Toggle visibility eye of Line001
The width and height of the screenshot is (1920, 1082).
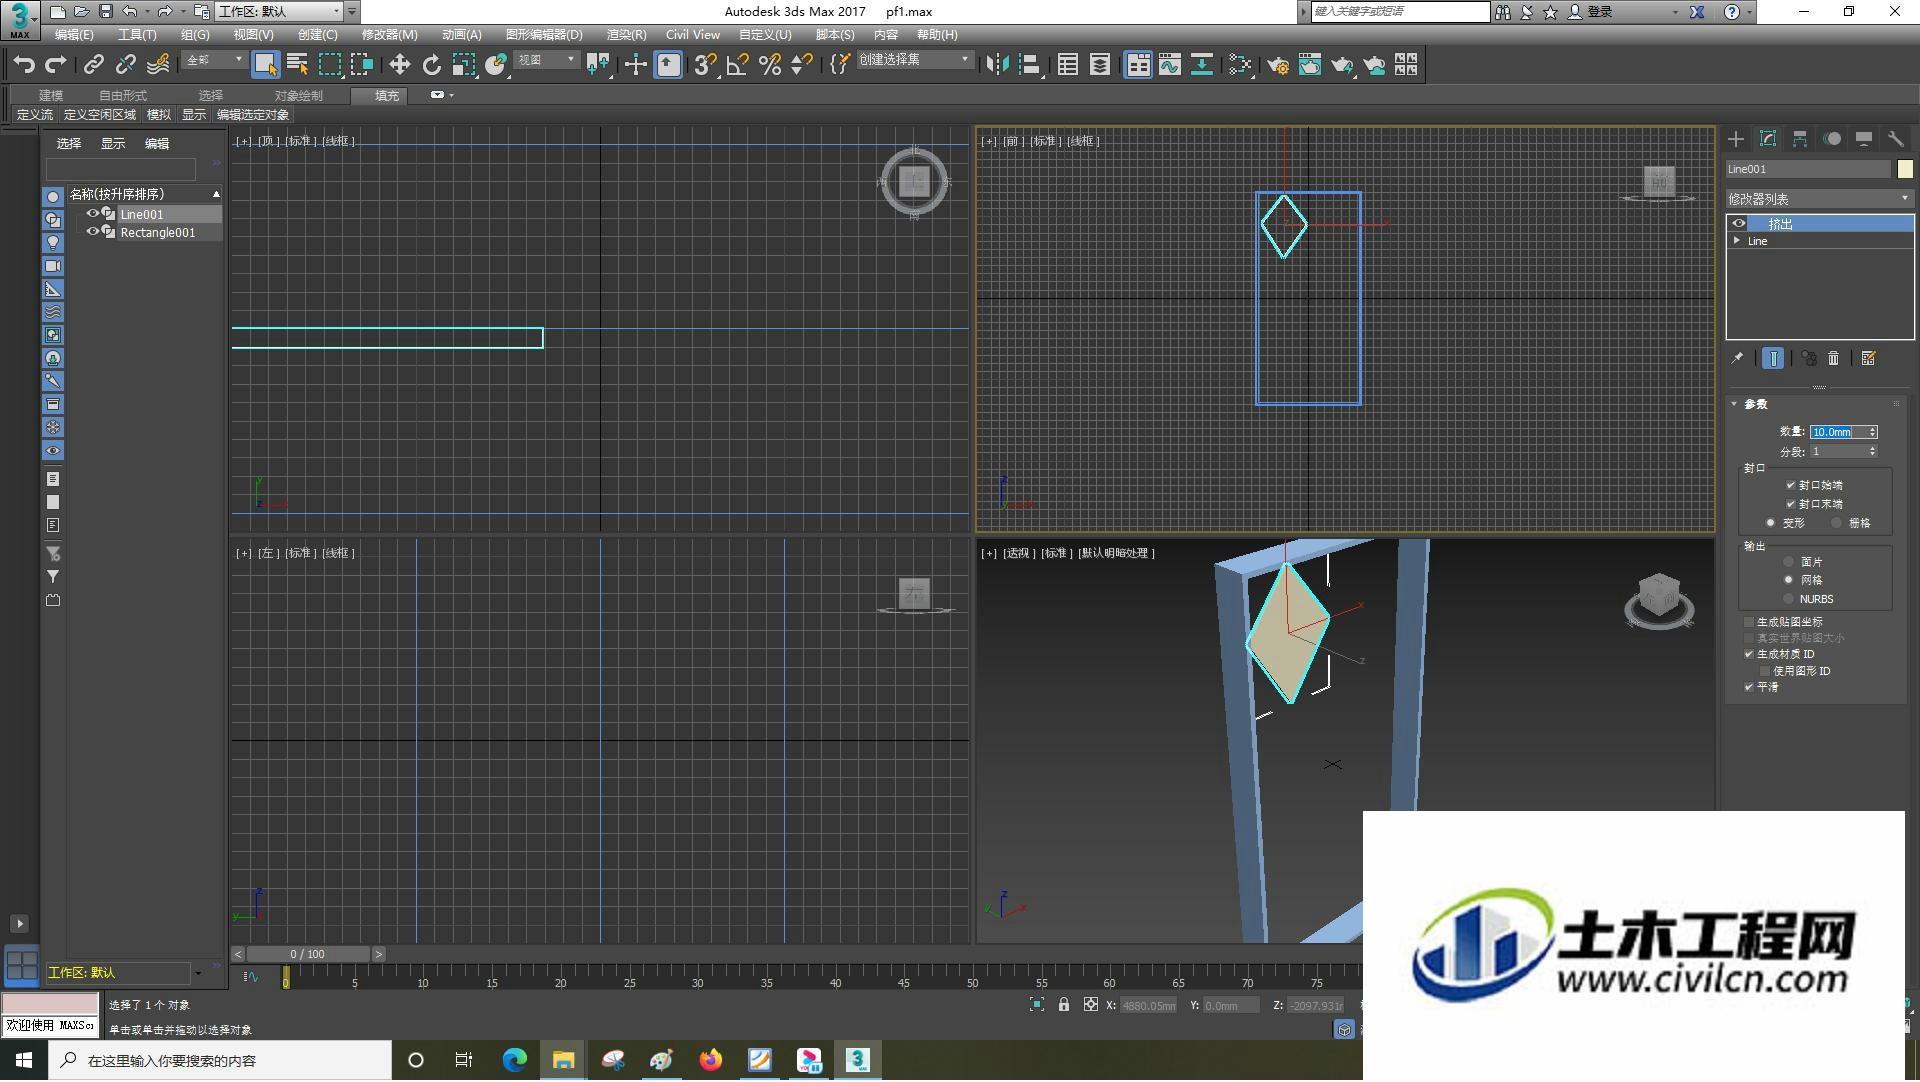pos(92,214)
